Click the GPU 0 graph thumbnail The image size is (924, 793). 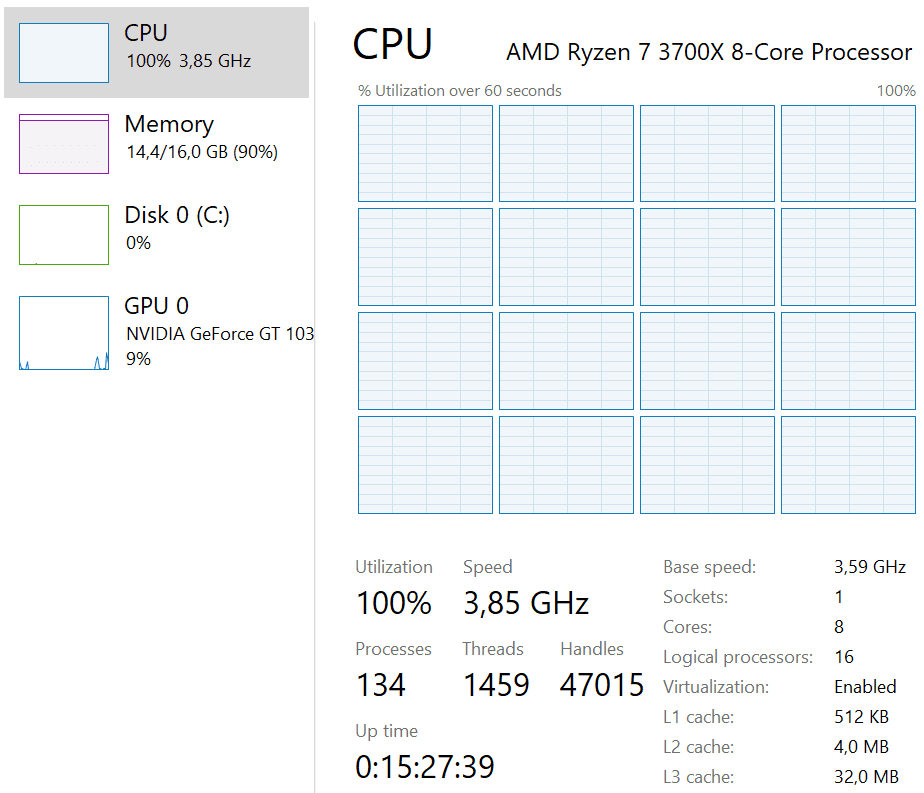pos(64,332)
